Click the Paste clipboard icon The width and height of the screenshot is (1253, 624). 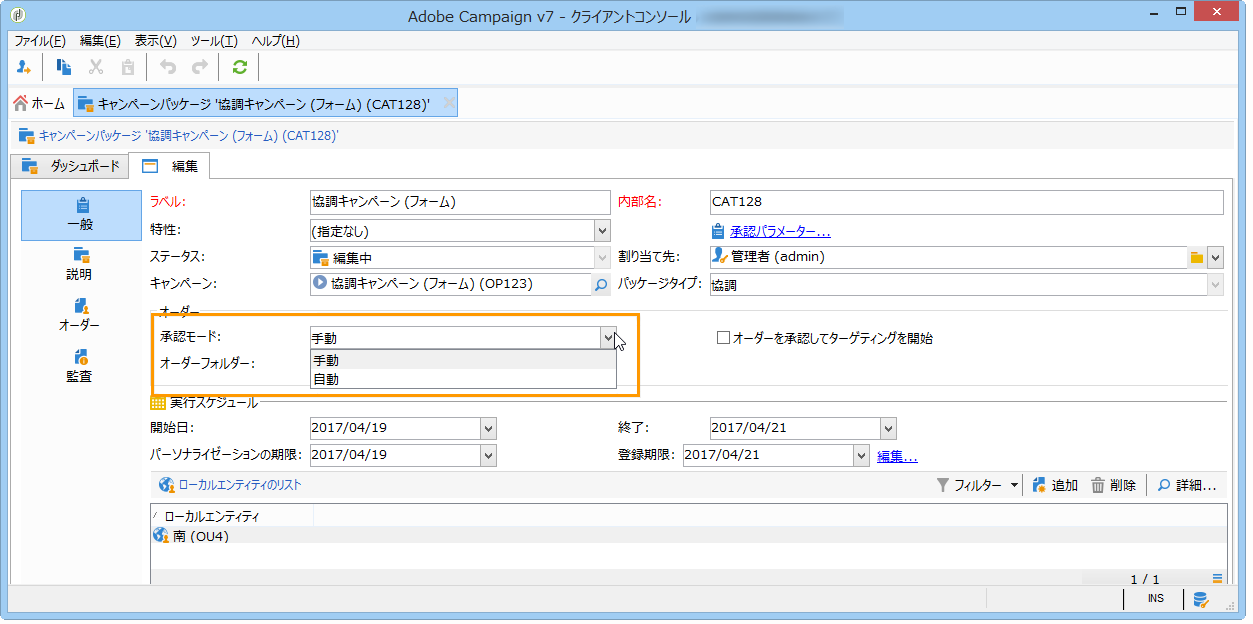(128, 67)
